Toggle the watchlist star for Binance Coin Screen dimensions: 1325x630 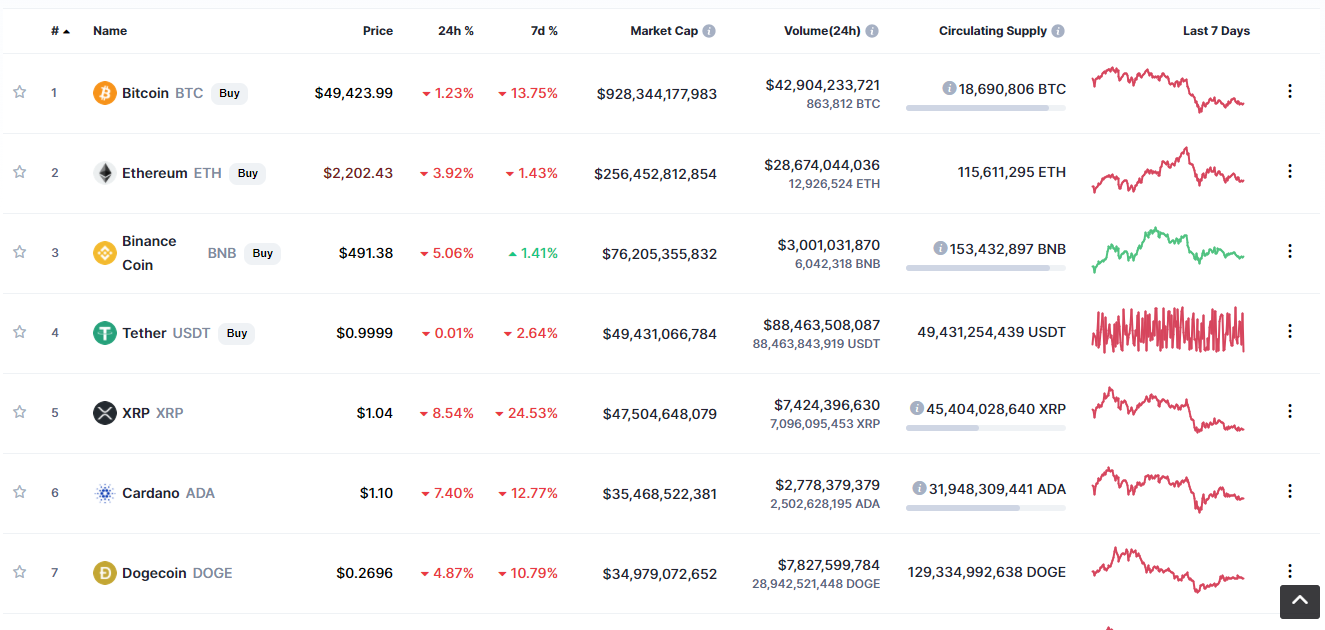click(19, 252)
